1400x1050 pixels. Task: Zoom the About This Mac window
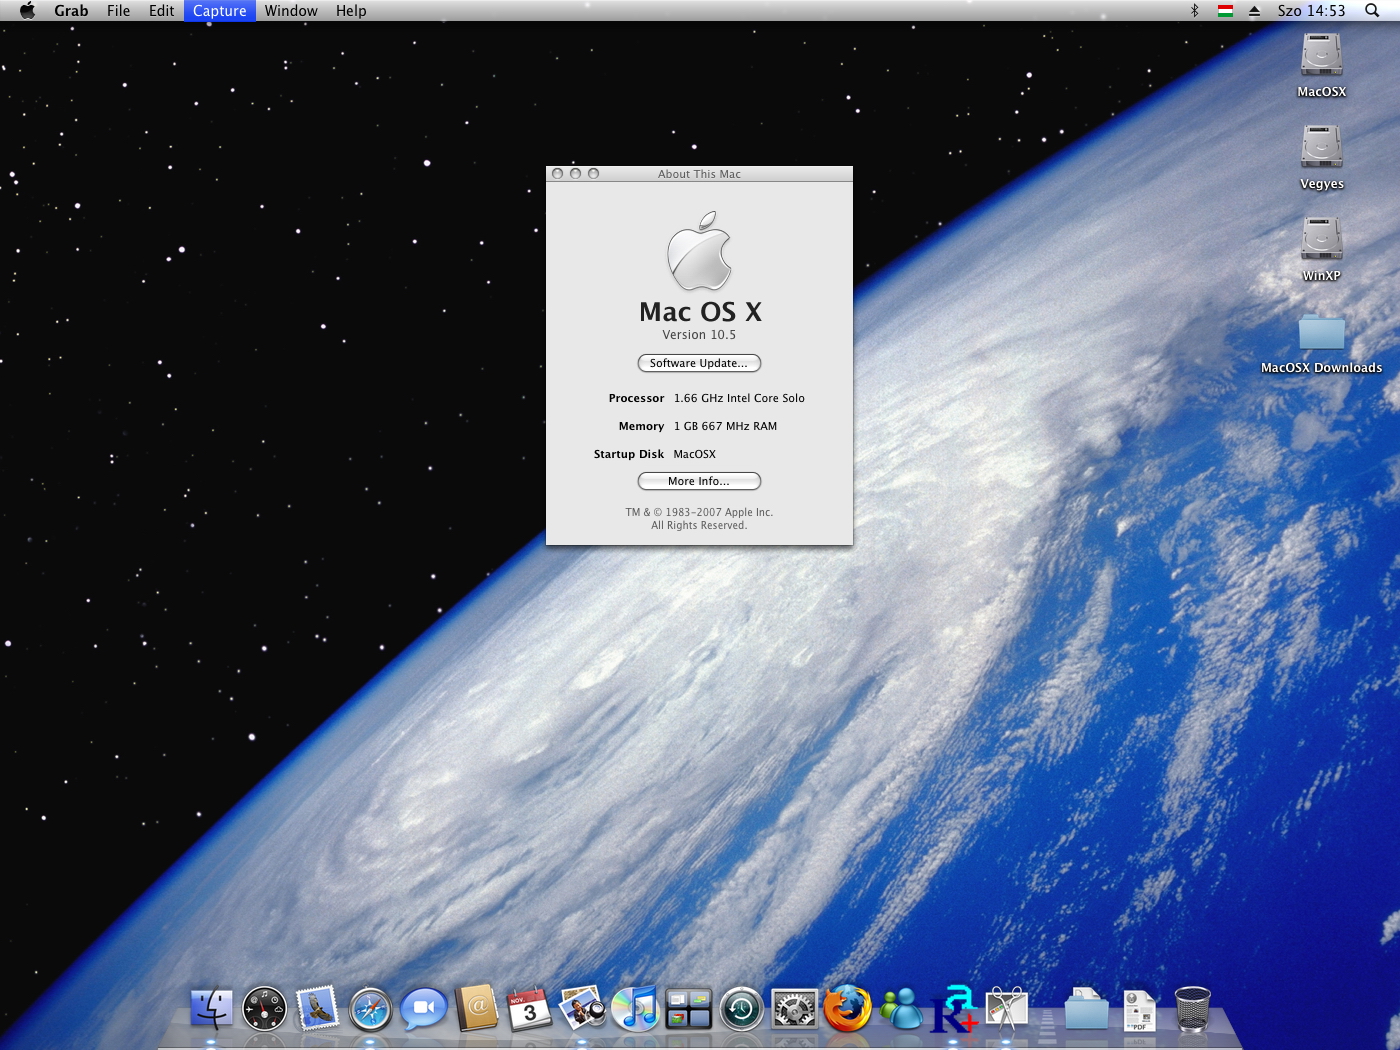593,173
